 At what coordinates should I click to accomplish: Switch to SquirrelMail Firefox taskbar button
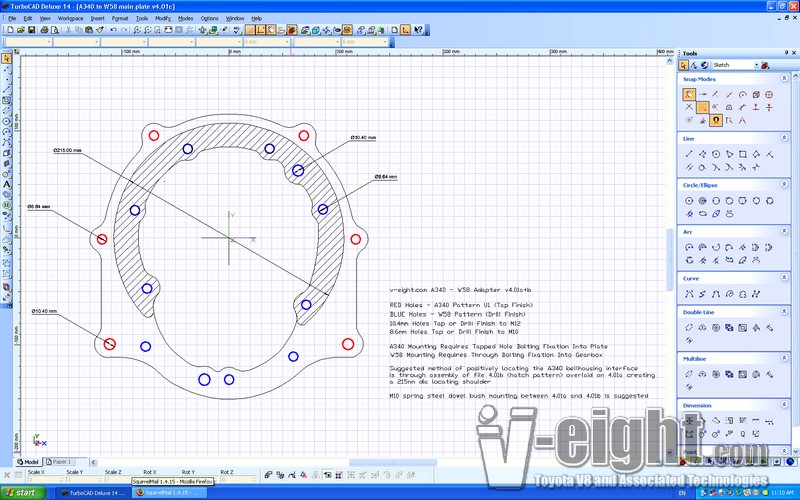click(x=171, y=493)
